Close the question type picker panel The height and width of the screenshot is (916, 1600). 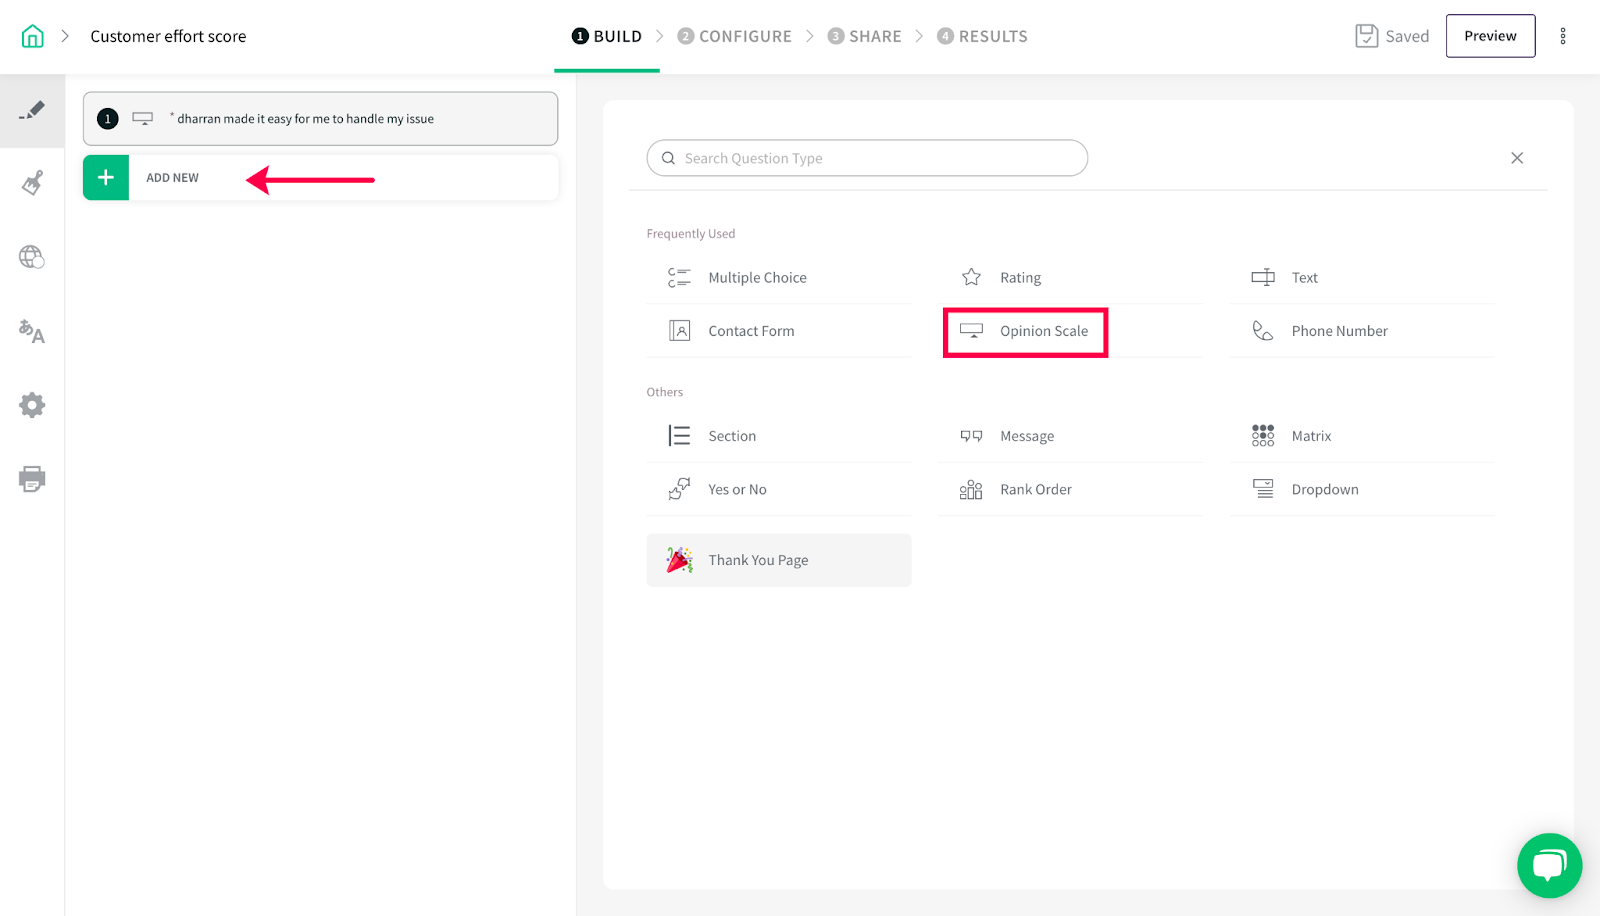[1517, 158]
